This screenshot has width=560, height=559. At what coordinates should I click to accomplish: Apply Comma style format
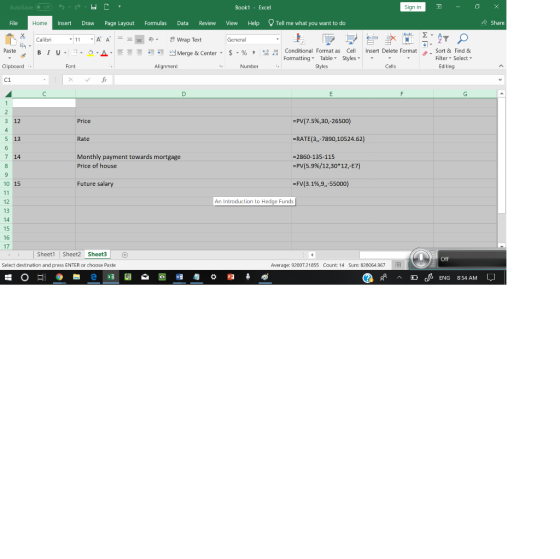[x=254, y=53]
